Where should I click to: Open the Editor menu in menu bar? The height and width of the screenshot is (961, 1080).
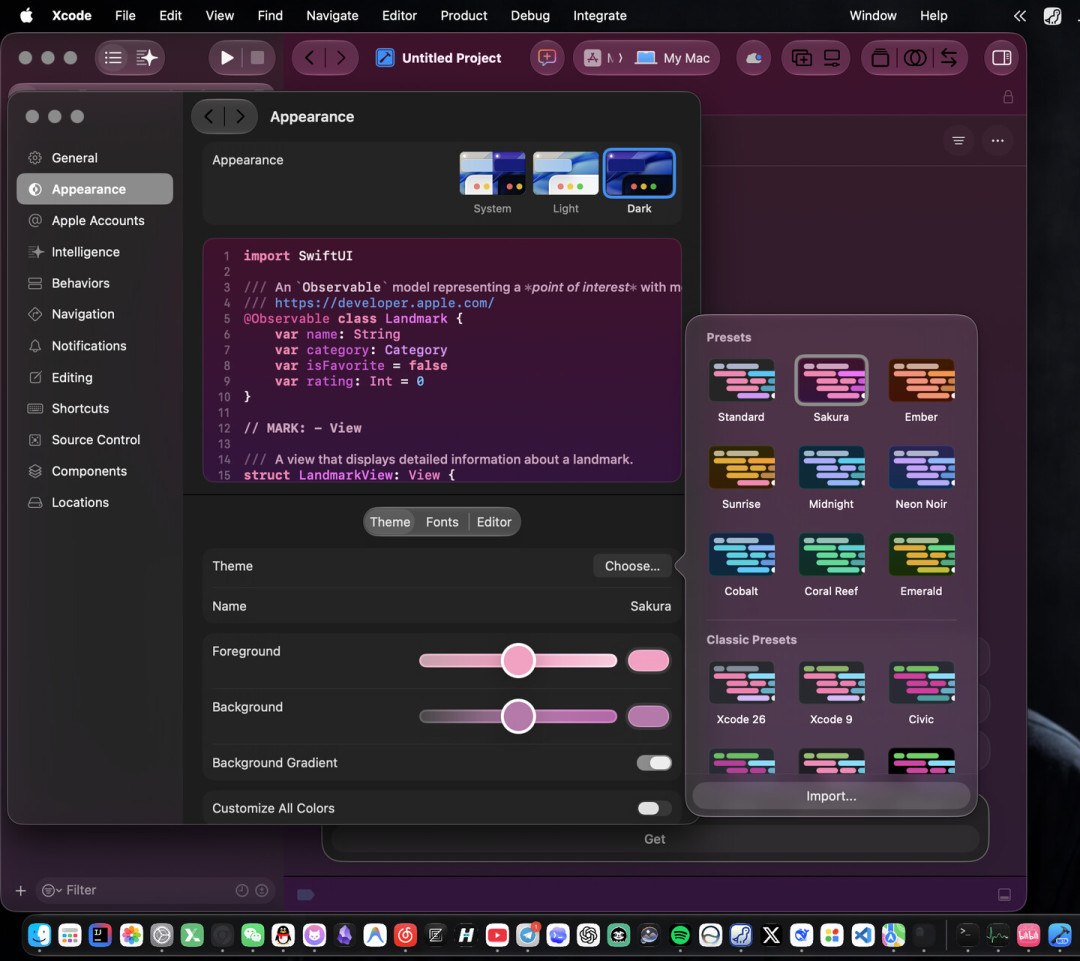click(x=399, y=15)
